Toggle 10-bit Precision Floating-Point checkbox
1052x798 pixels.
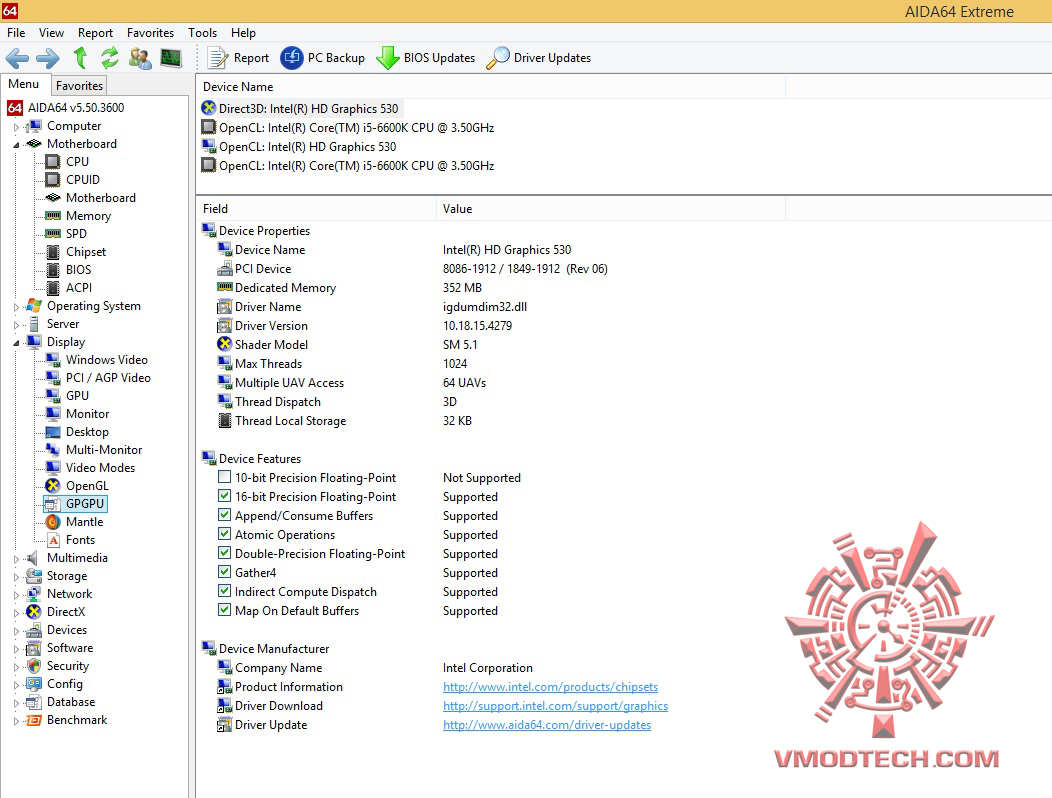click(225, 477)
